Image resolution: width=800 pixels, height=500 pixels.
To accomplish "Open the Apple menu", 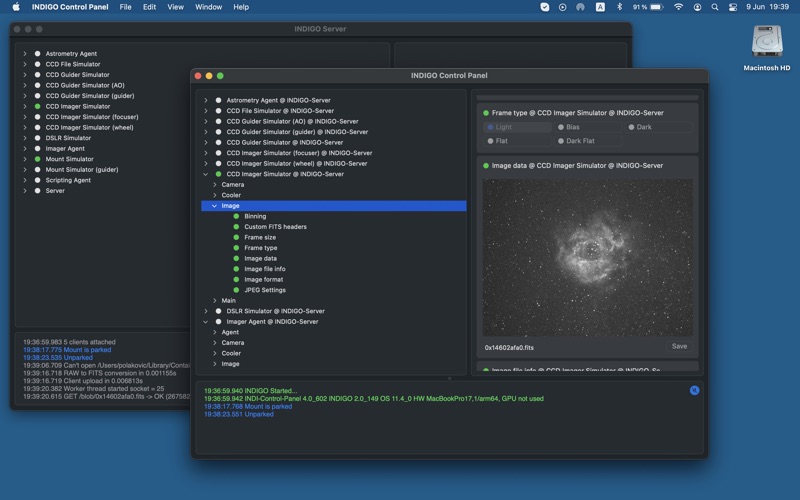I will pyautogui.click(x=16, y=7).
